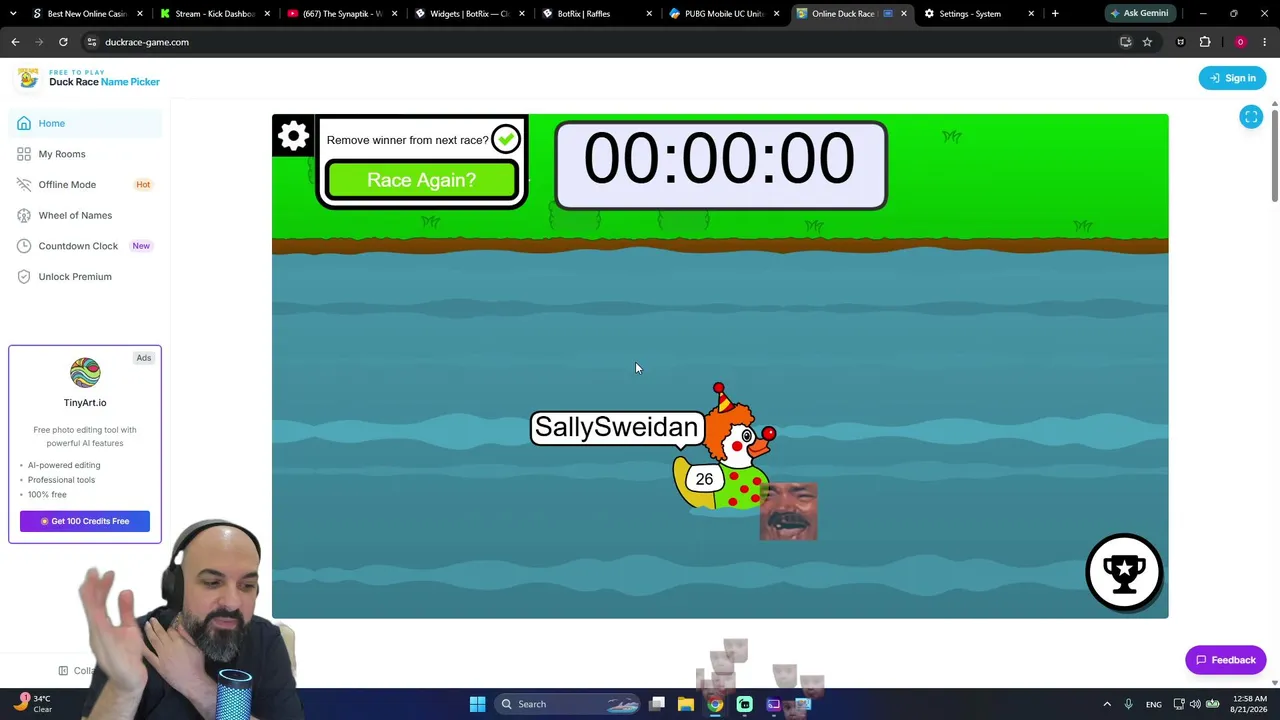This screenshot has height=720, width=1280.
Task: Go back in browser history
Action: 15,42
